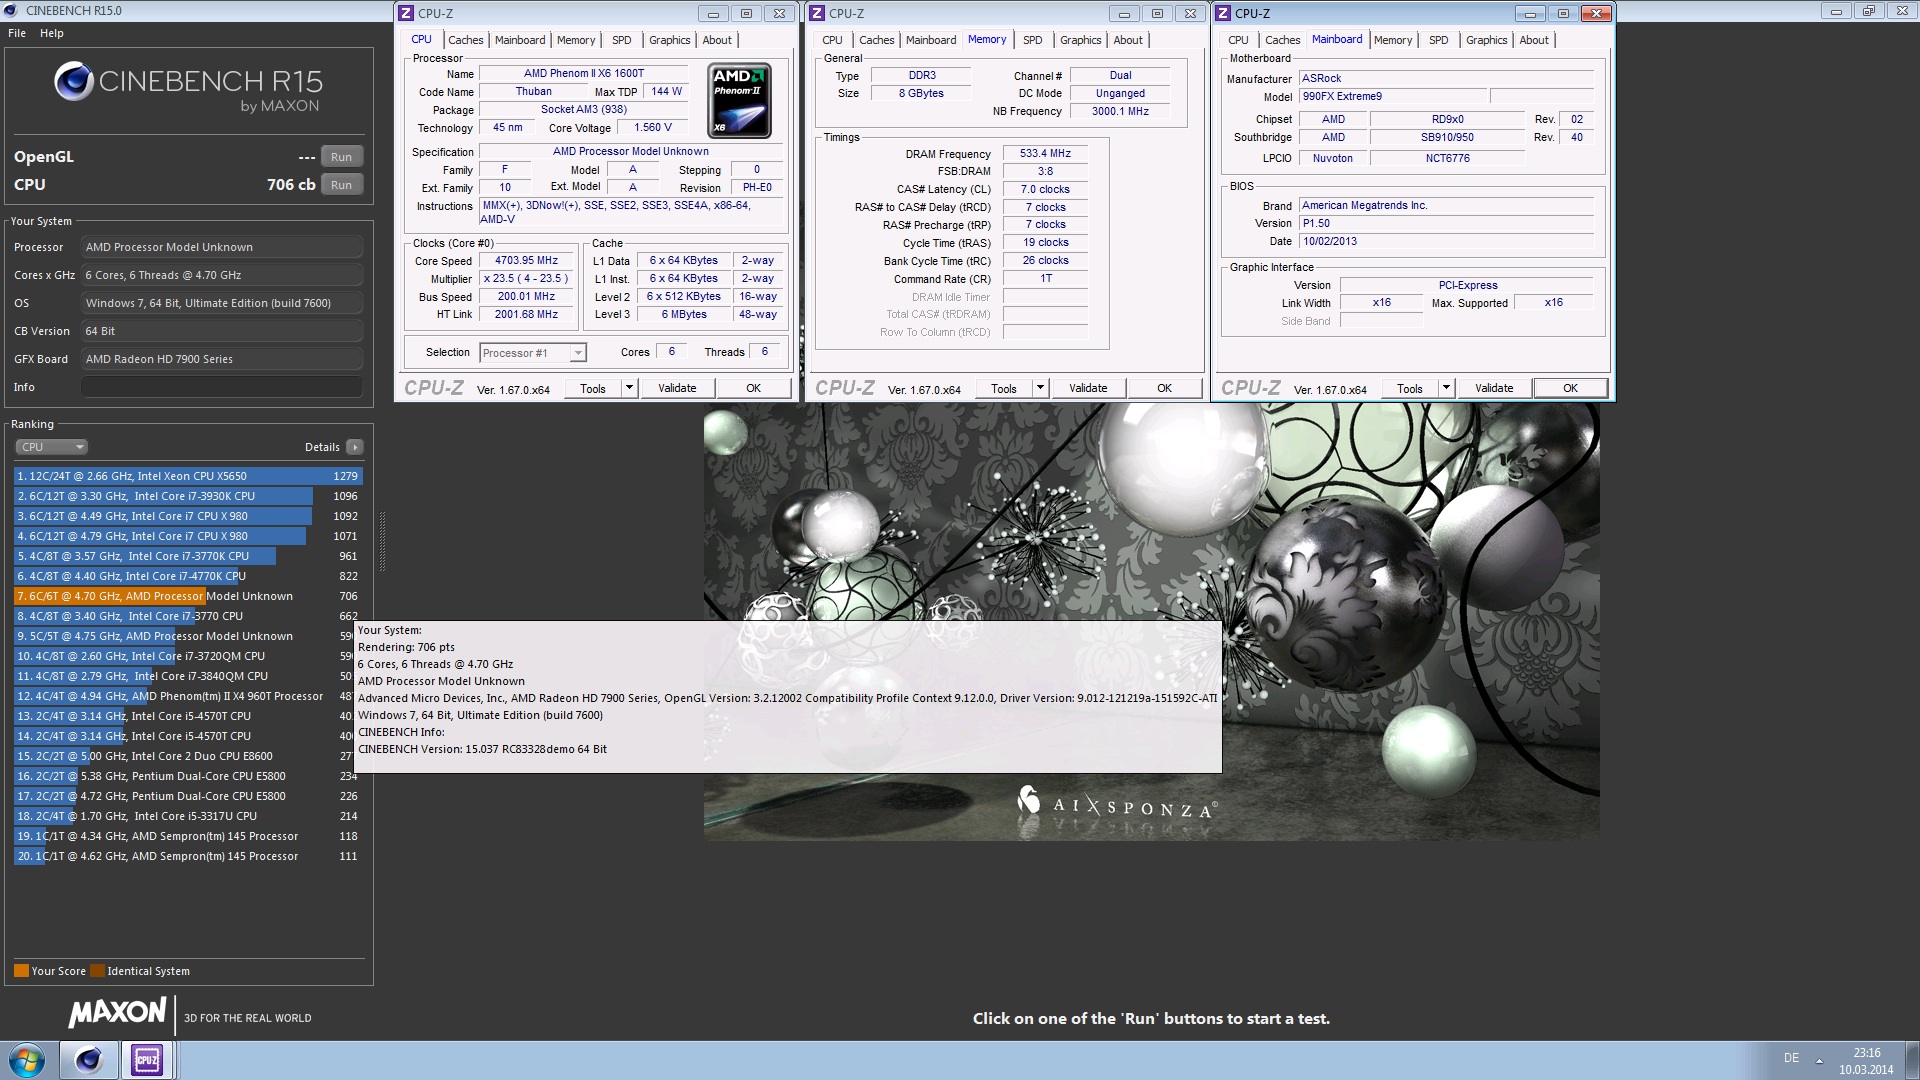The width and height of the screenshot is (1920, 1080).
Task: Click OK in Memory CPU-Z window
Action: pos(1165,388)
